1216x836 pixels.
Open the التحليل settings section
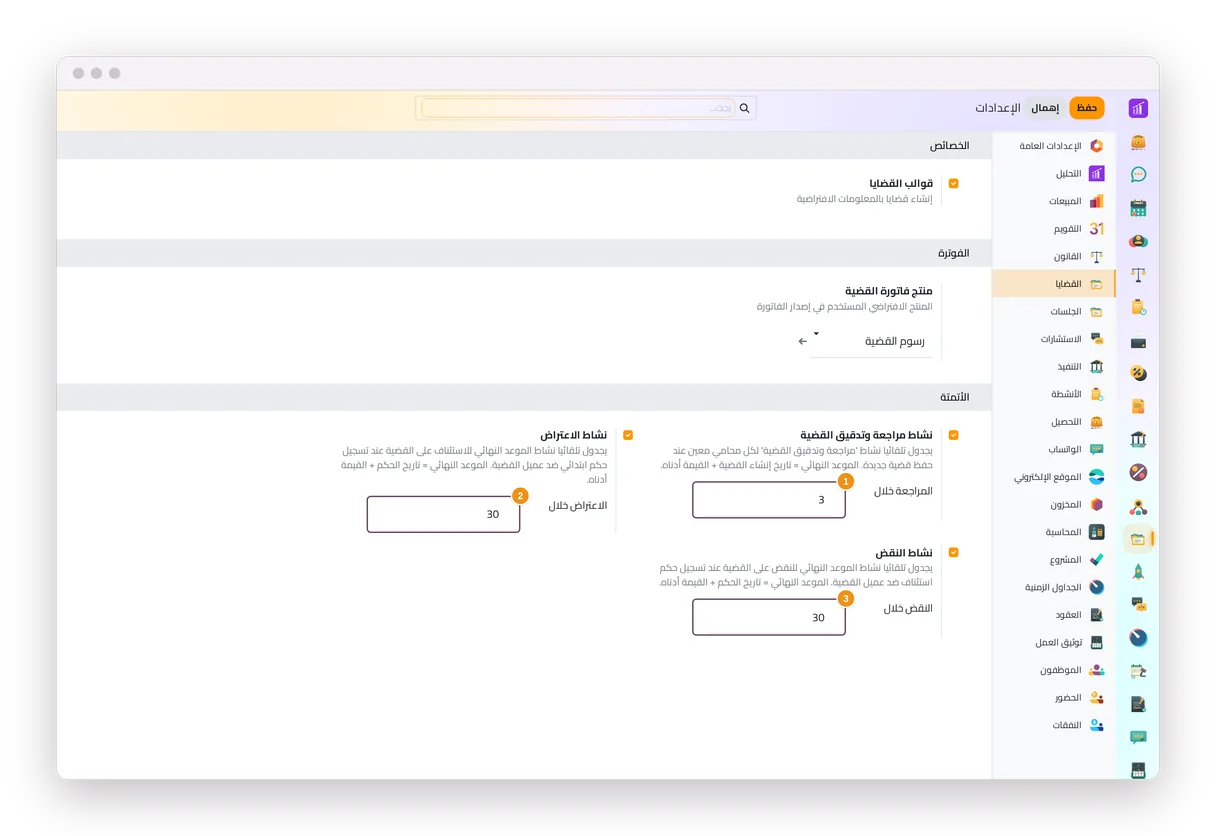click(1054, 173)
